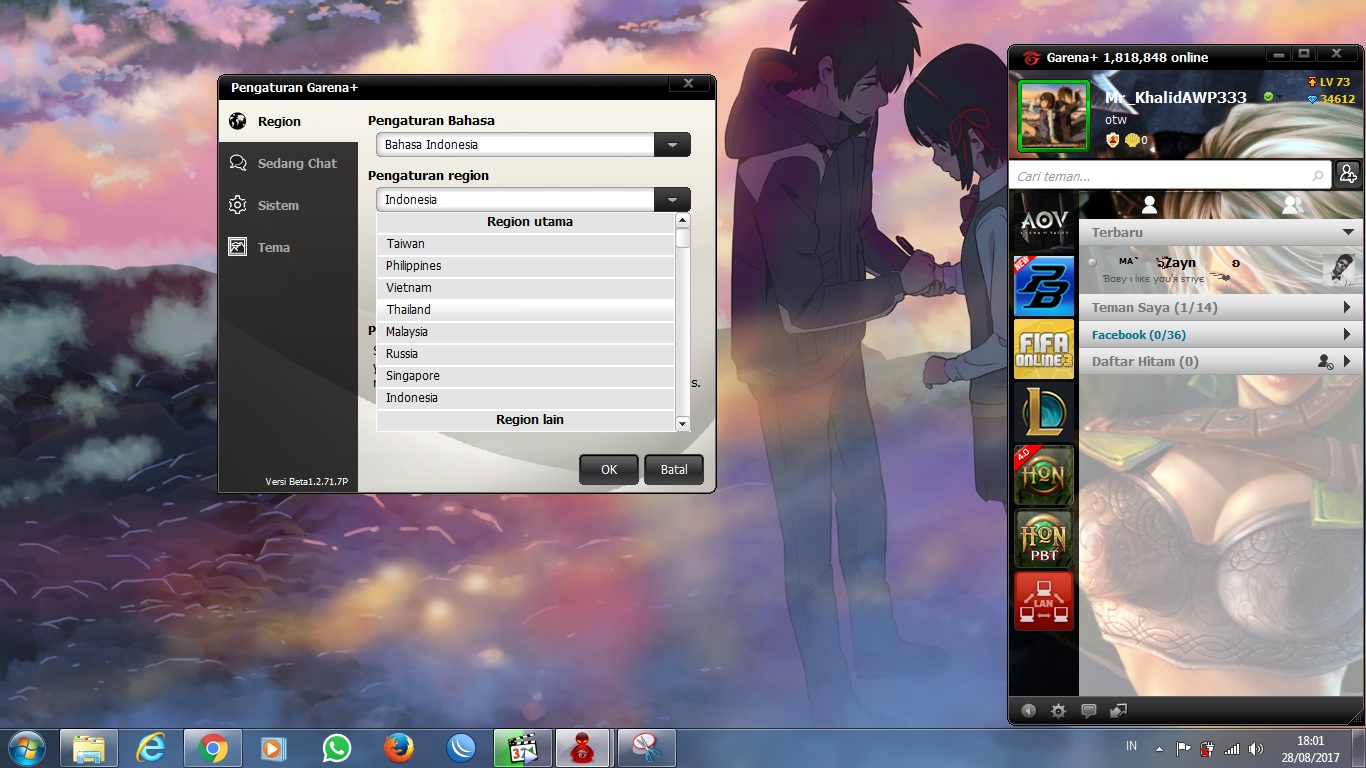Show hidden system tray icons arrow
Screen dimensions: 1366x768
(1159, 748)
